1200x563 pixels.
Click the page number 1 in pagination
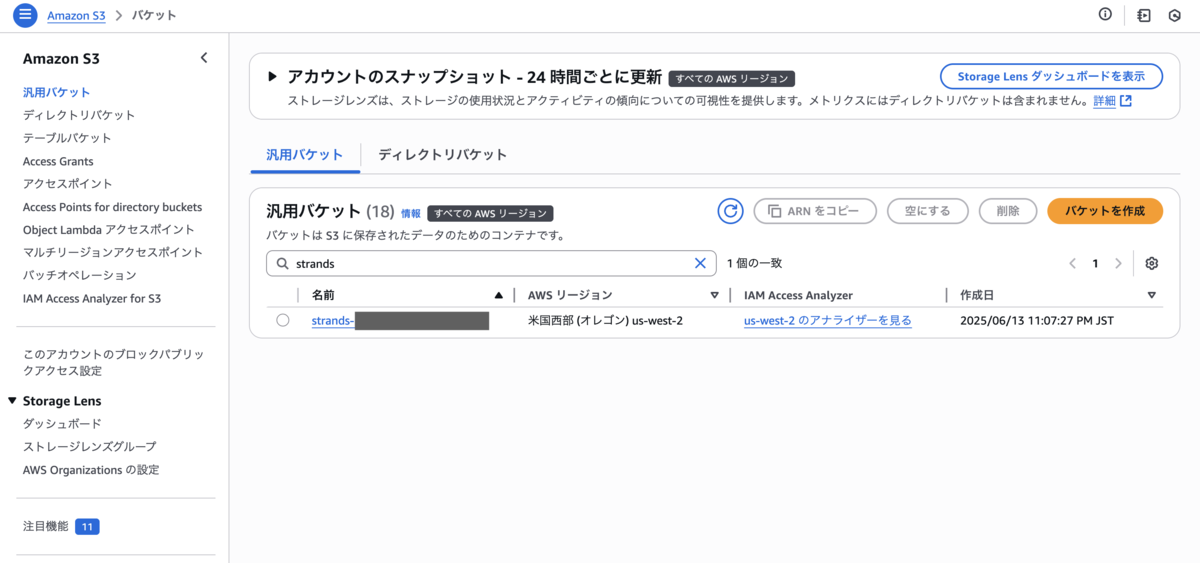point(1095,263)
